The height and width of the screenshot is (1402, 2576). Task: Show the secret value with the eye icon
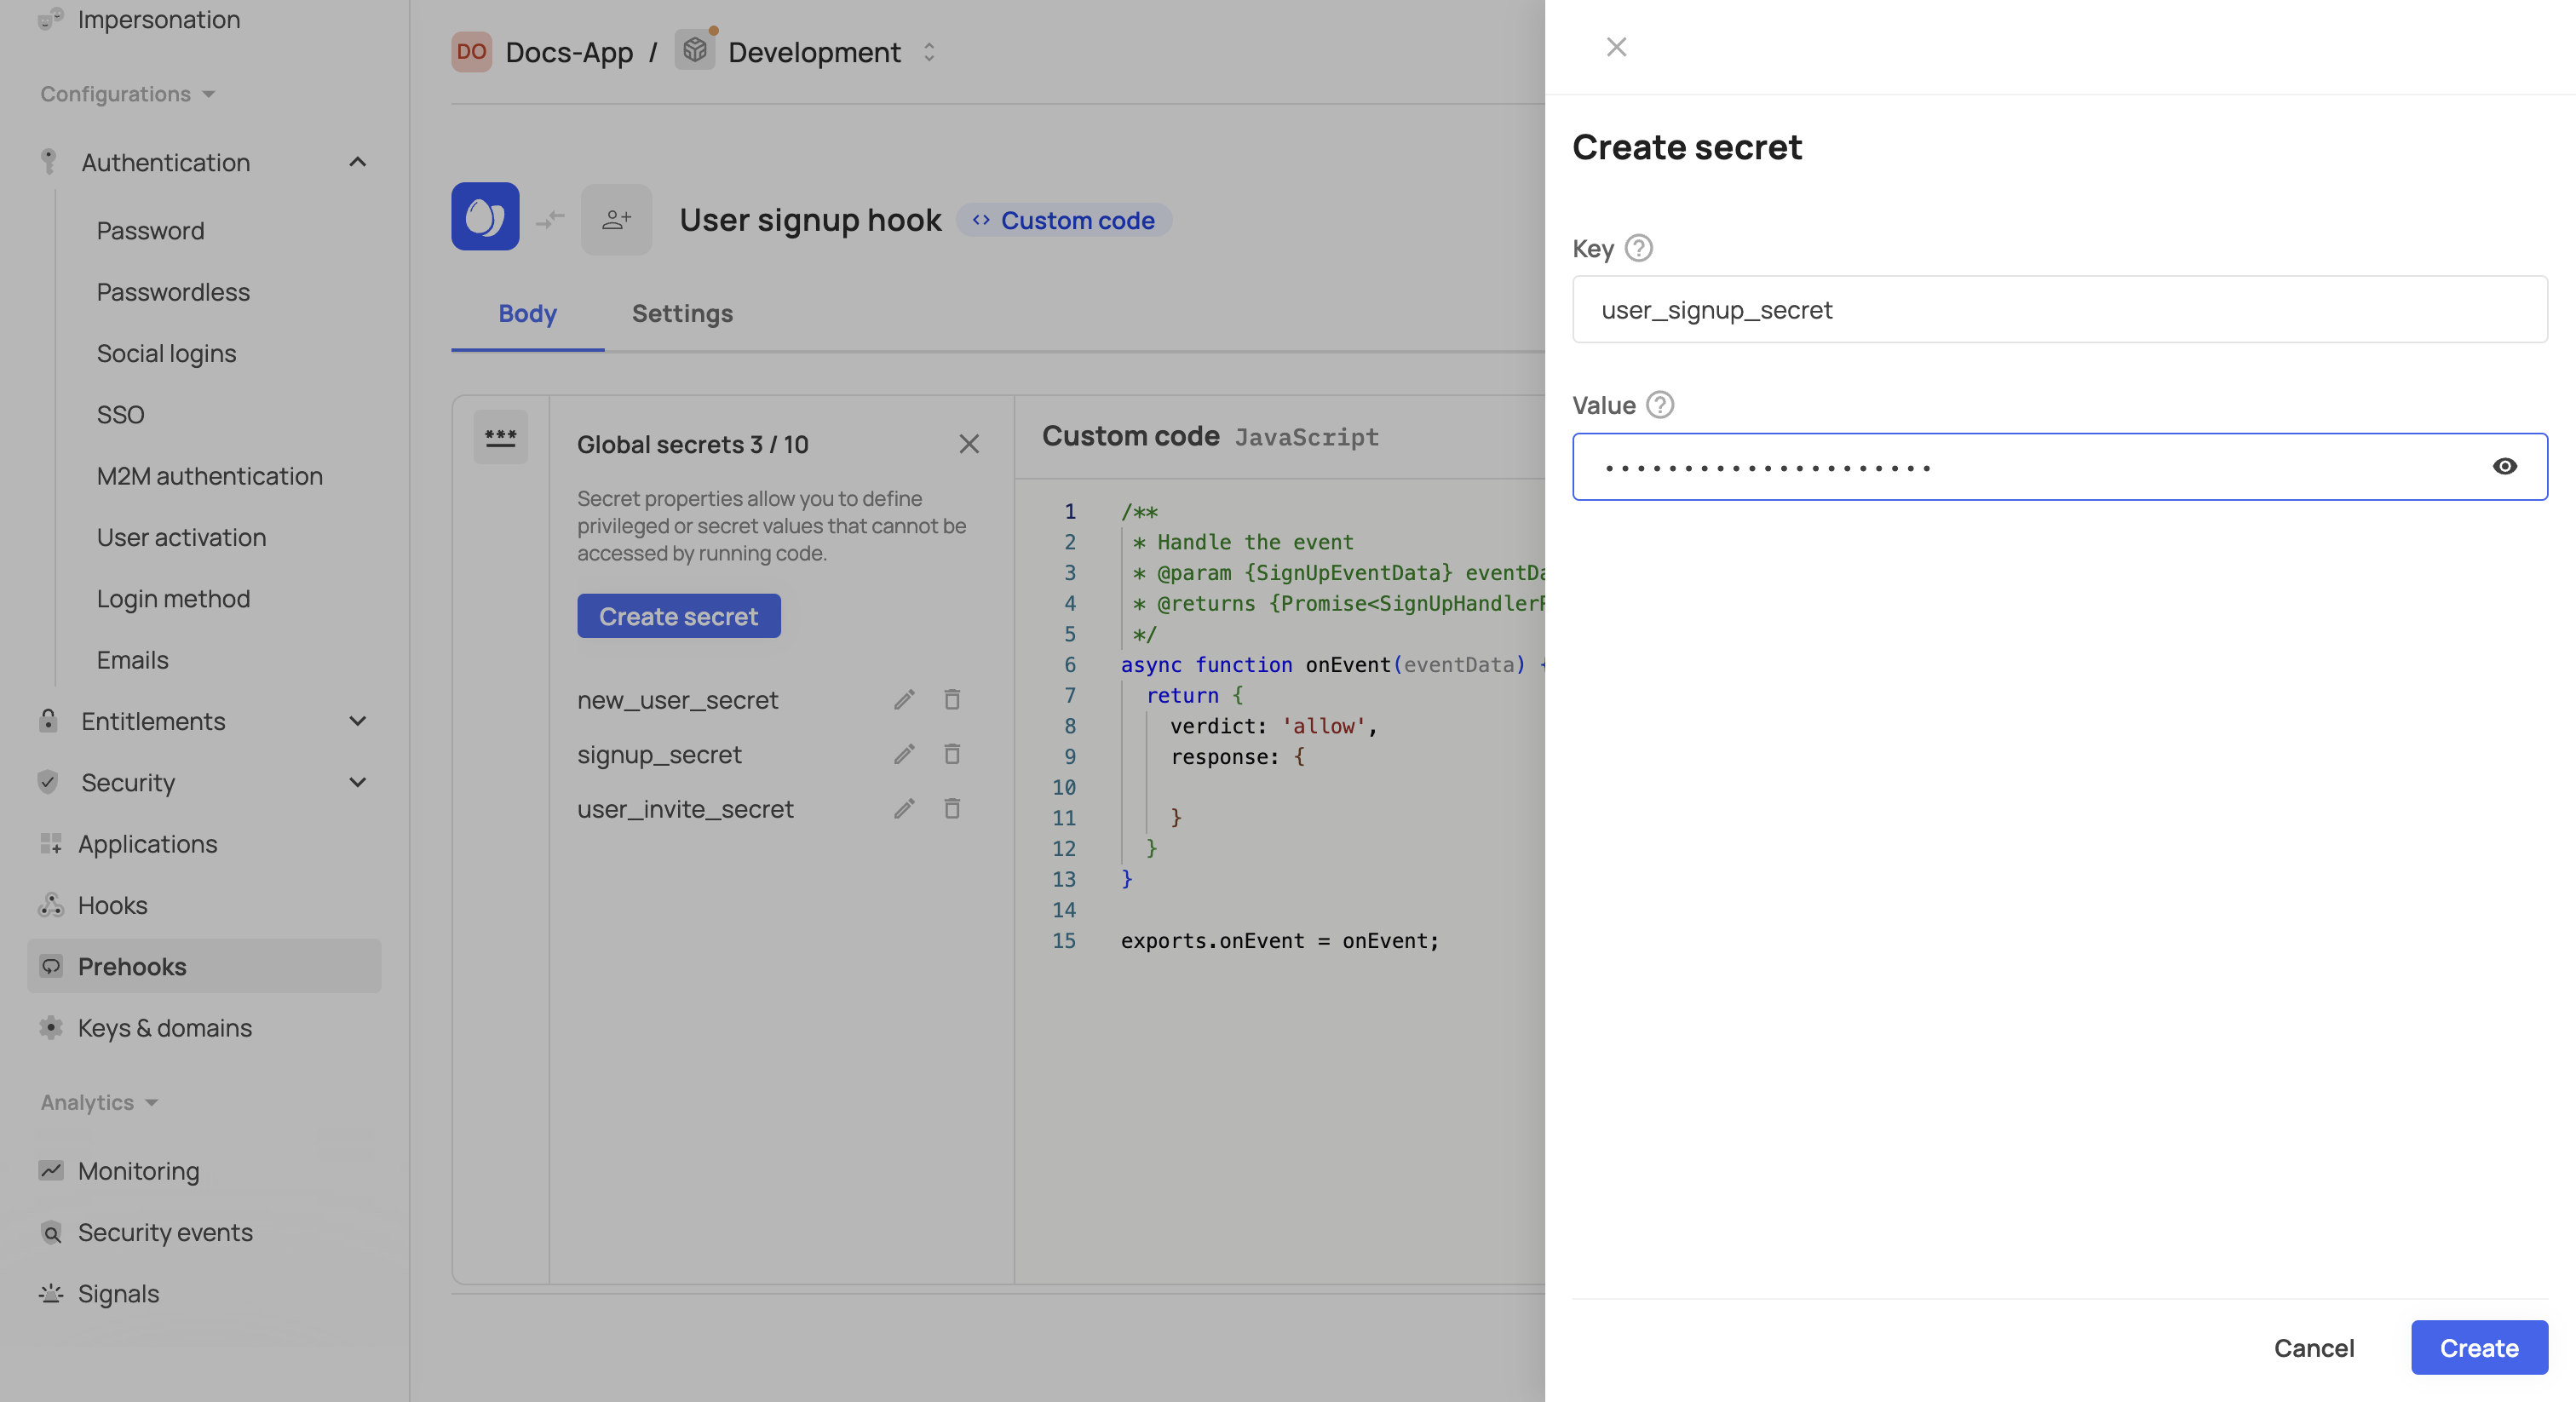2504,466
